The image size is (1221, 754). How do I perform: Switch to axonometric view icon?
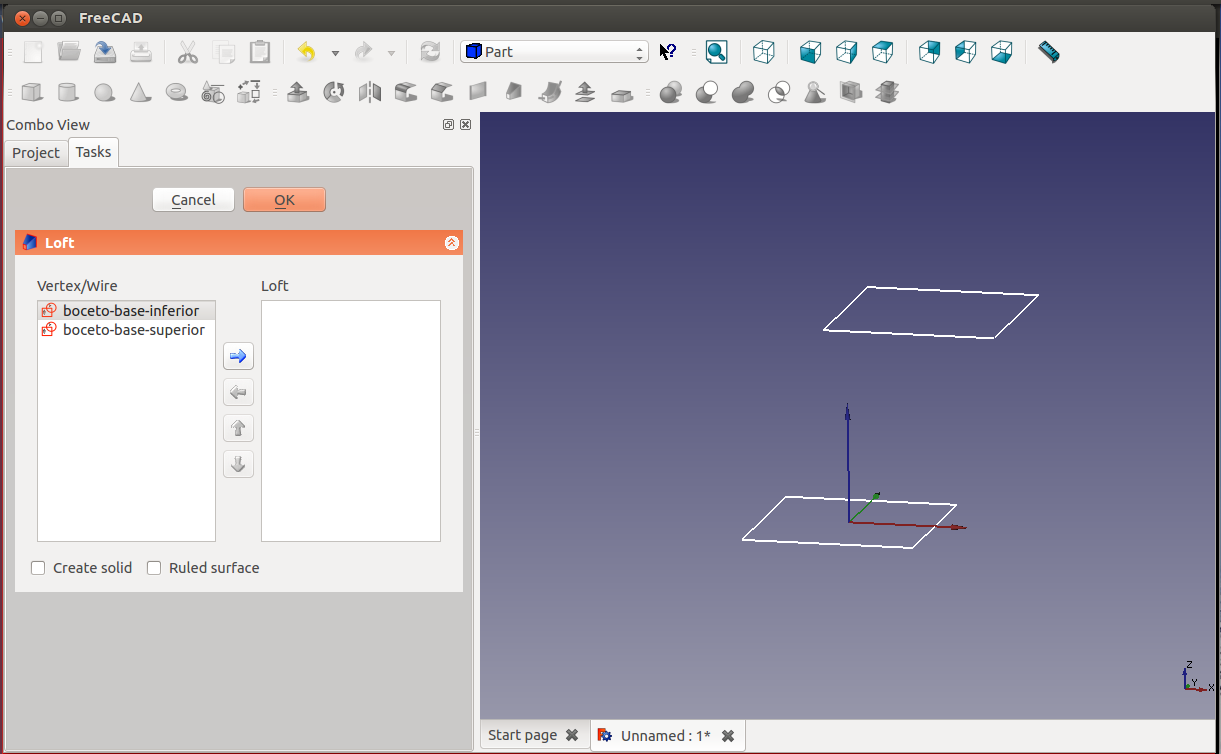click(764, 52)
